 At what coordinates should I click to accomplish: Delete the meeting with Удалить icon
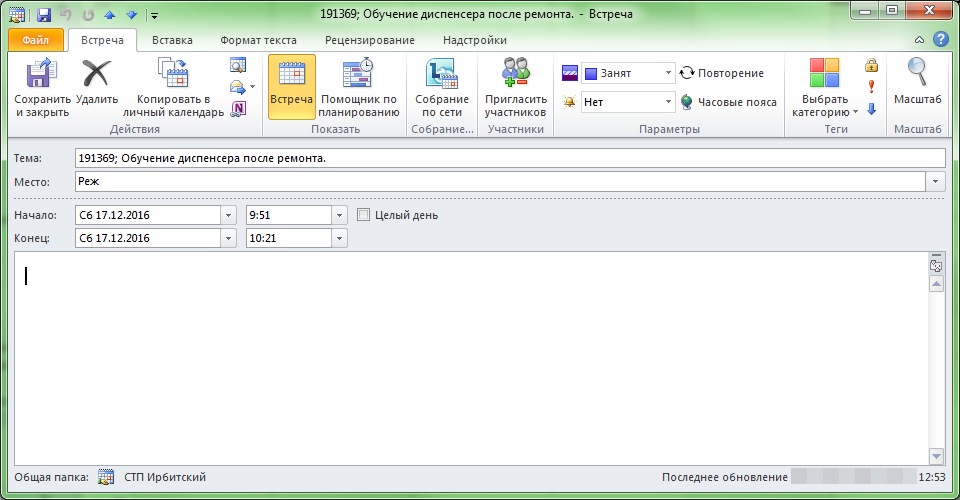coord(97,86)
